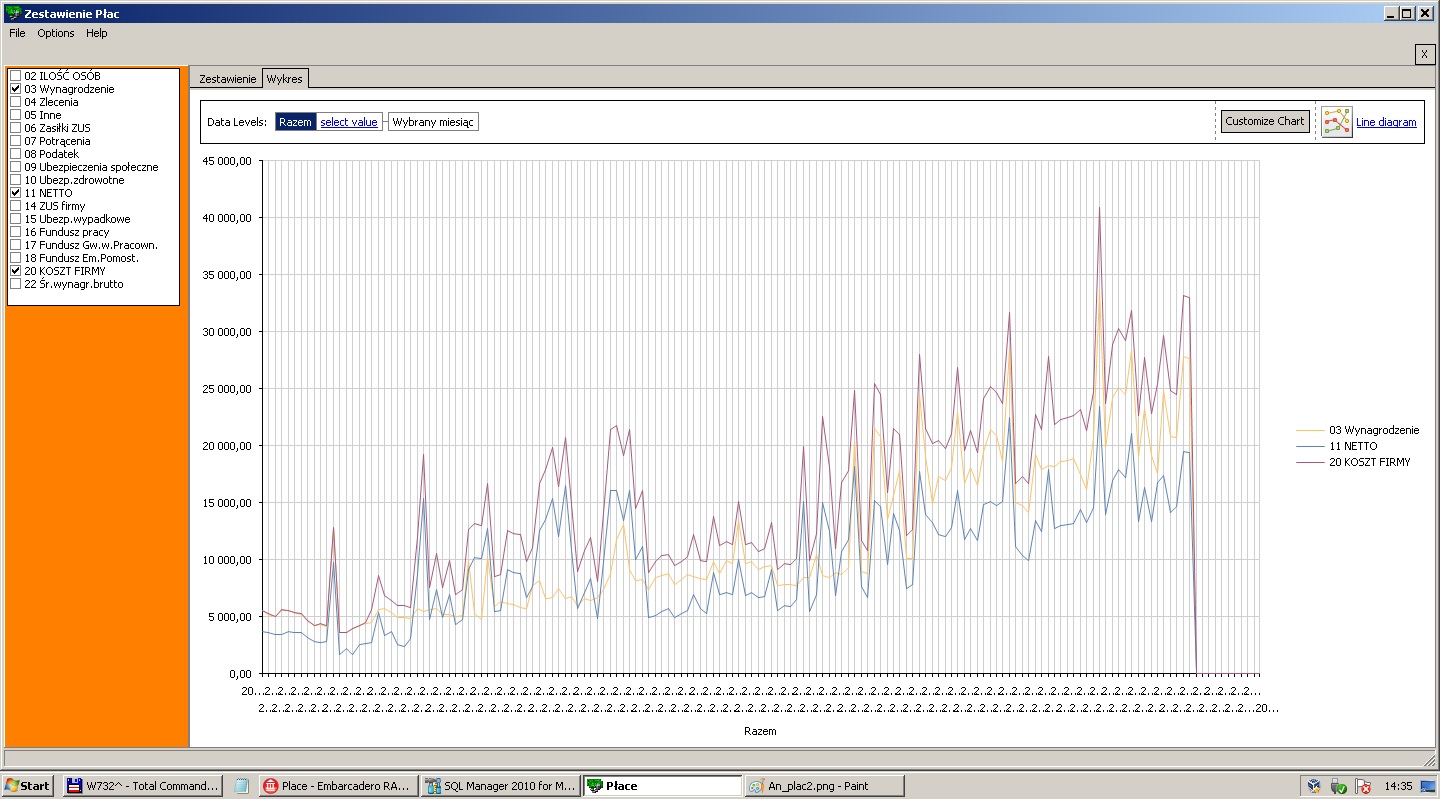This screenshot has width=1440, height=799.
Task: Uncheck the 20 KOSZT FIRMY checkbox
Action: (16, 271)
